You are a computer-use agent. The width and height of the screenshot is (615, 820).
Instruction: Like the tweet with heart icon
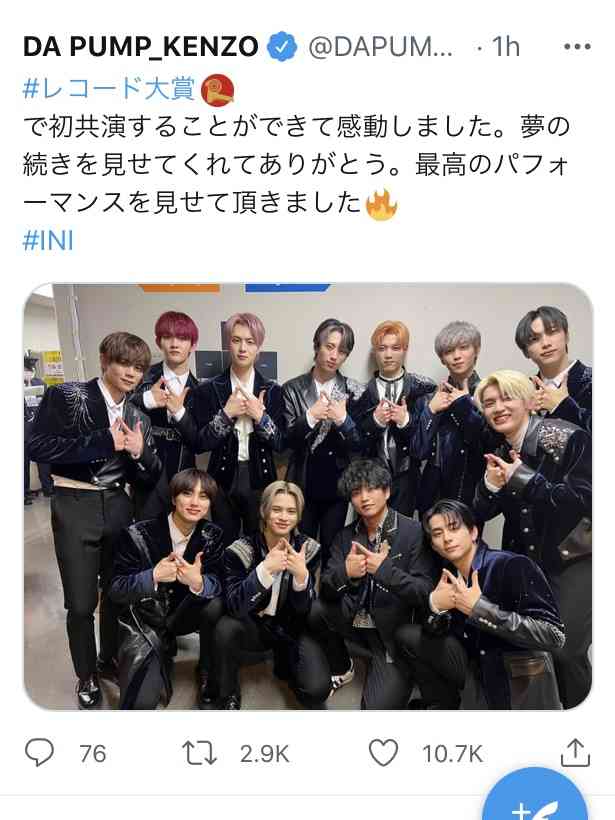(x=383, y=753)
